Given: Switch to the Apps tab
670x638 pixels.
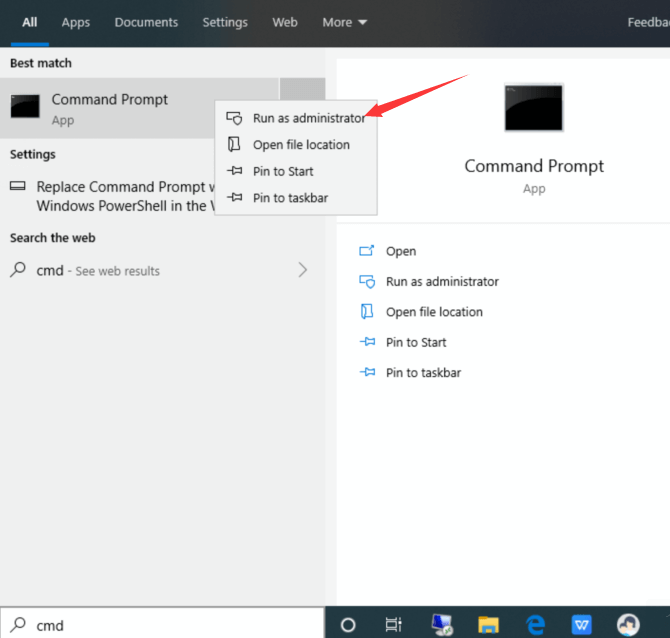Looking at the screenshot, I should (76, 22).
